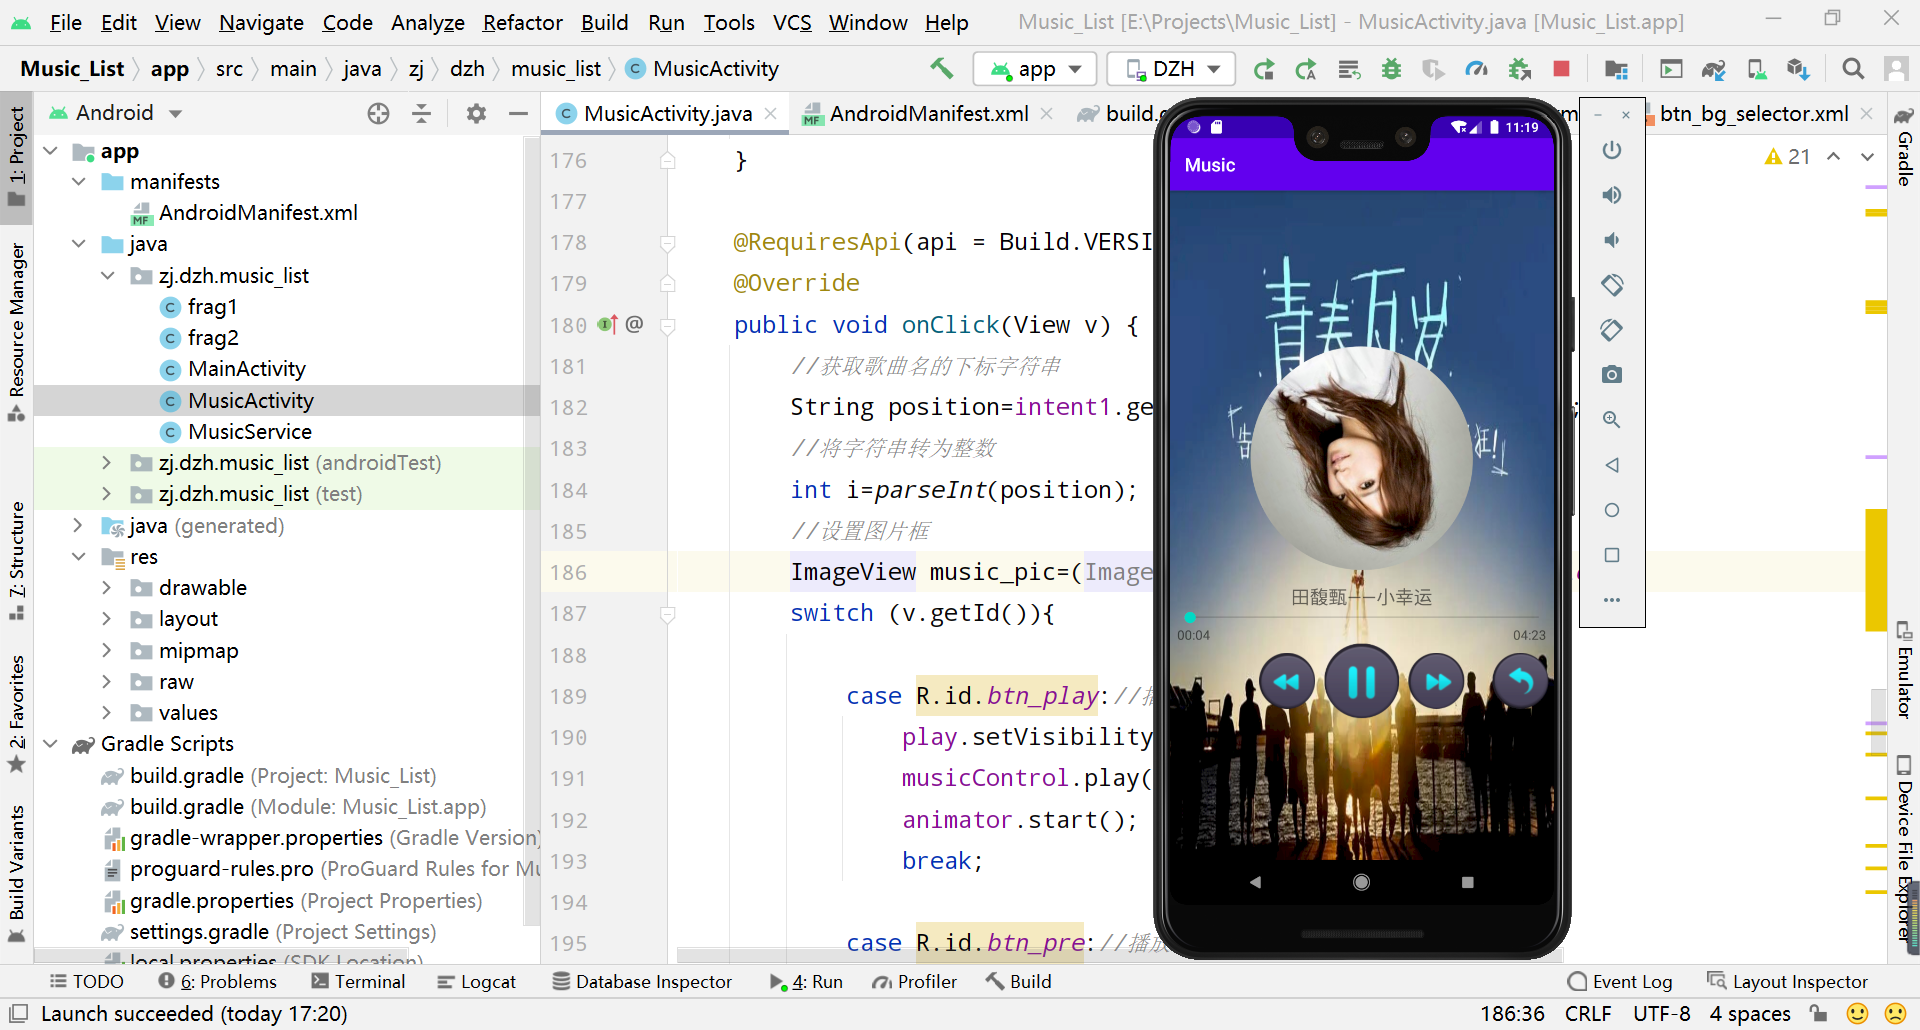This screenshot has width=1920, height=1030.
Task: Click the build hammer icon in the toolbar
Action: pyautogui.click(x=941, y=68)
